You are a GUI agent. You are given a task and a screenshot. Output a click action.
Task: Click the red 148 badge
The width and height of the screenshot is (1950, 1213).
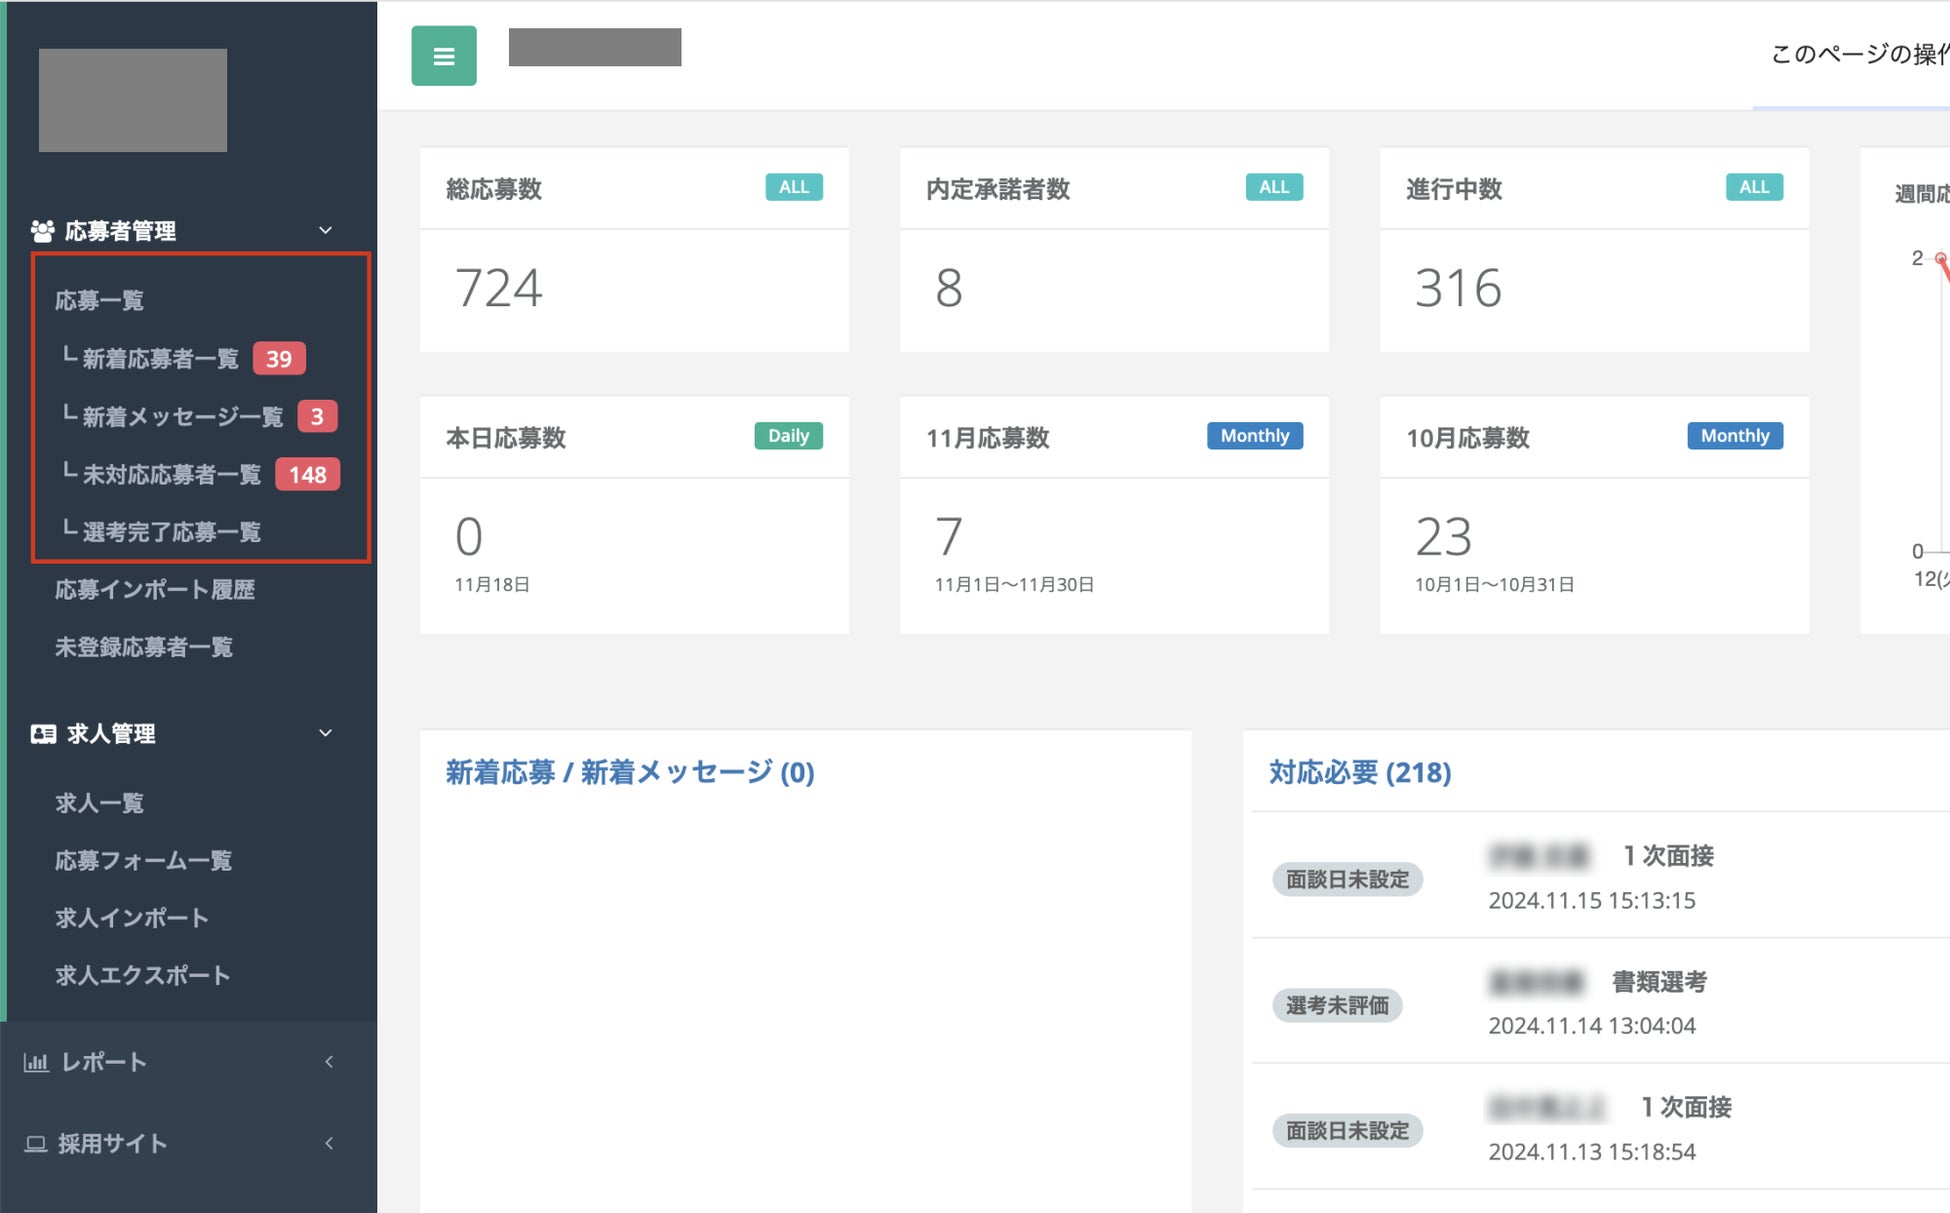pos(307,475)
